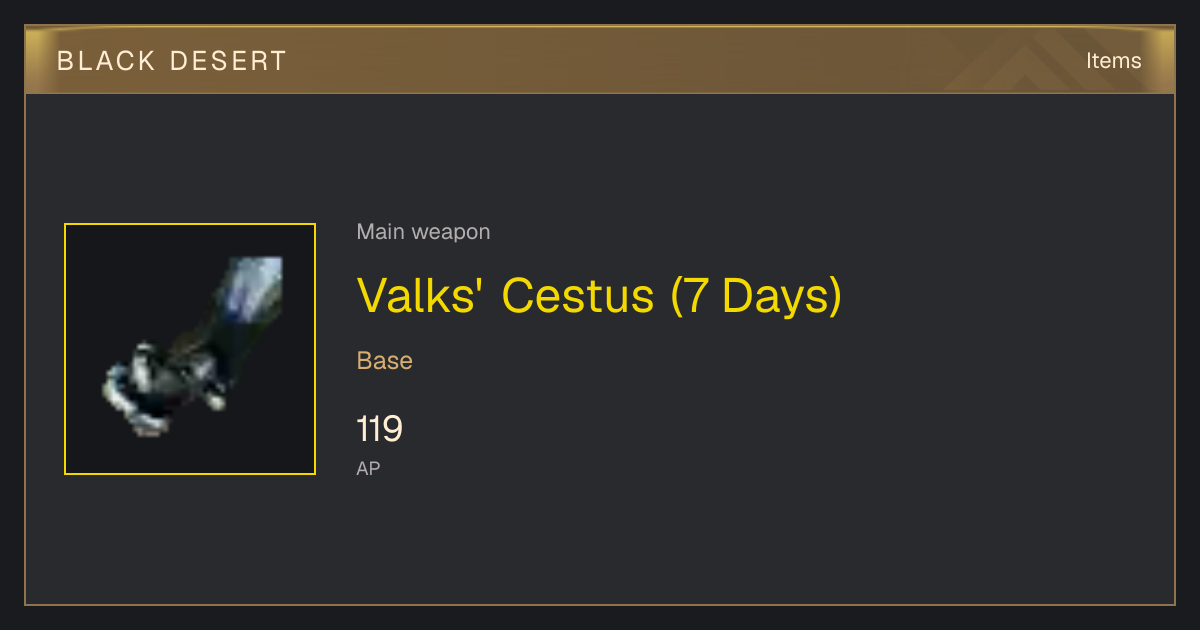This screenshot has width=1200, height=630.
Task: Click the word BLACK in the header
Action: coord(107,61)
